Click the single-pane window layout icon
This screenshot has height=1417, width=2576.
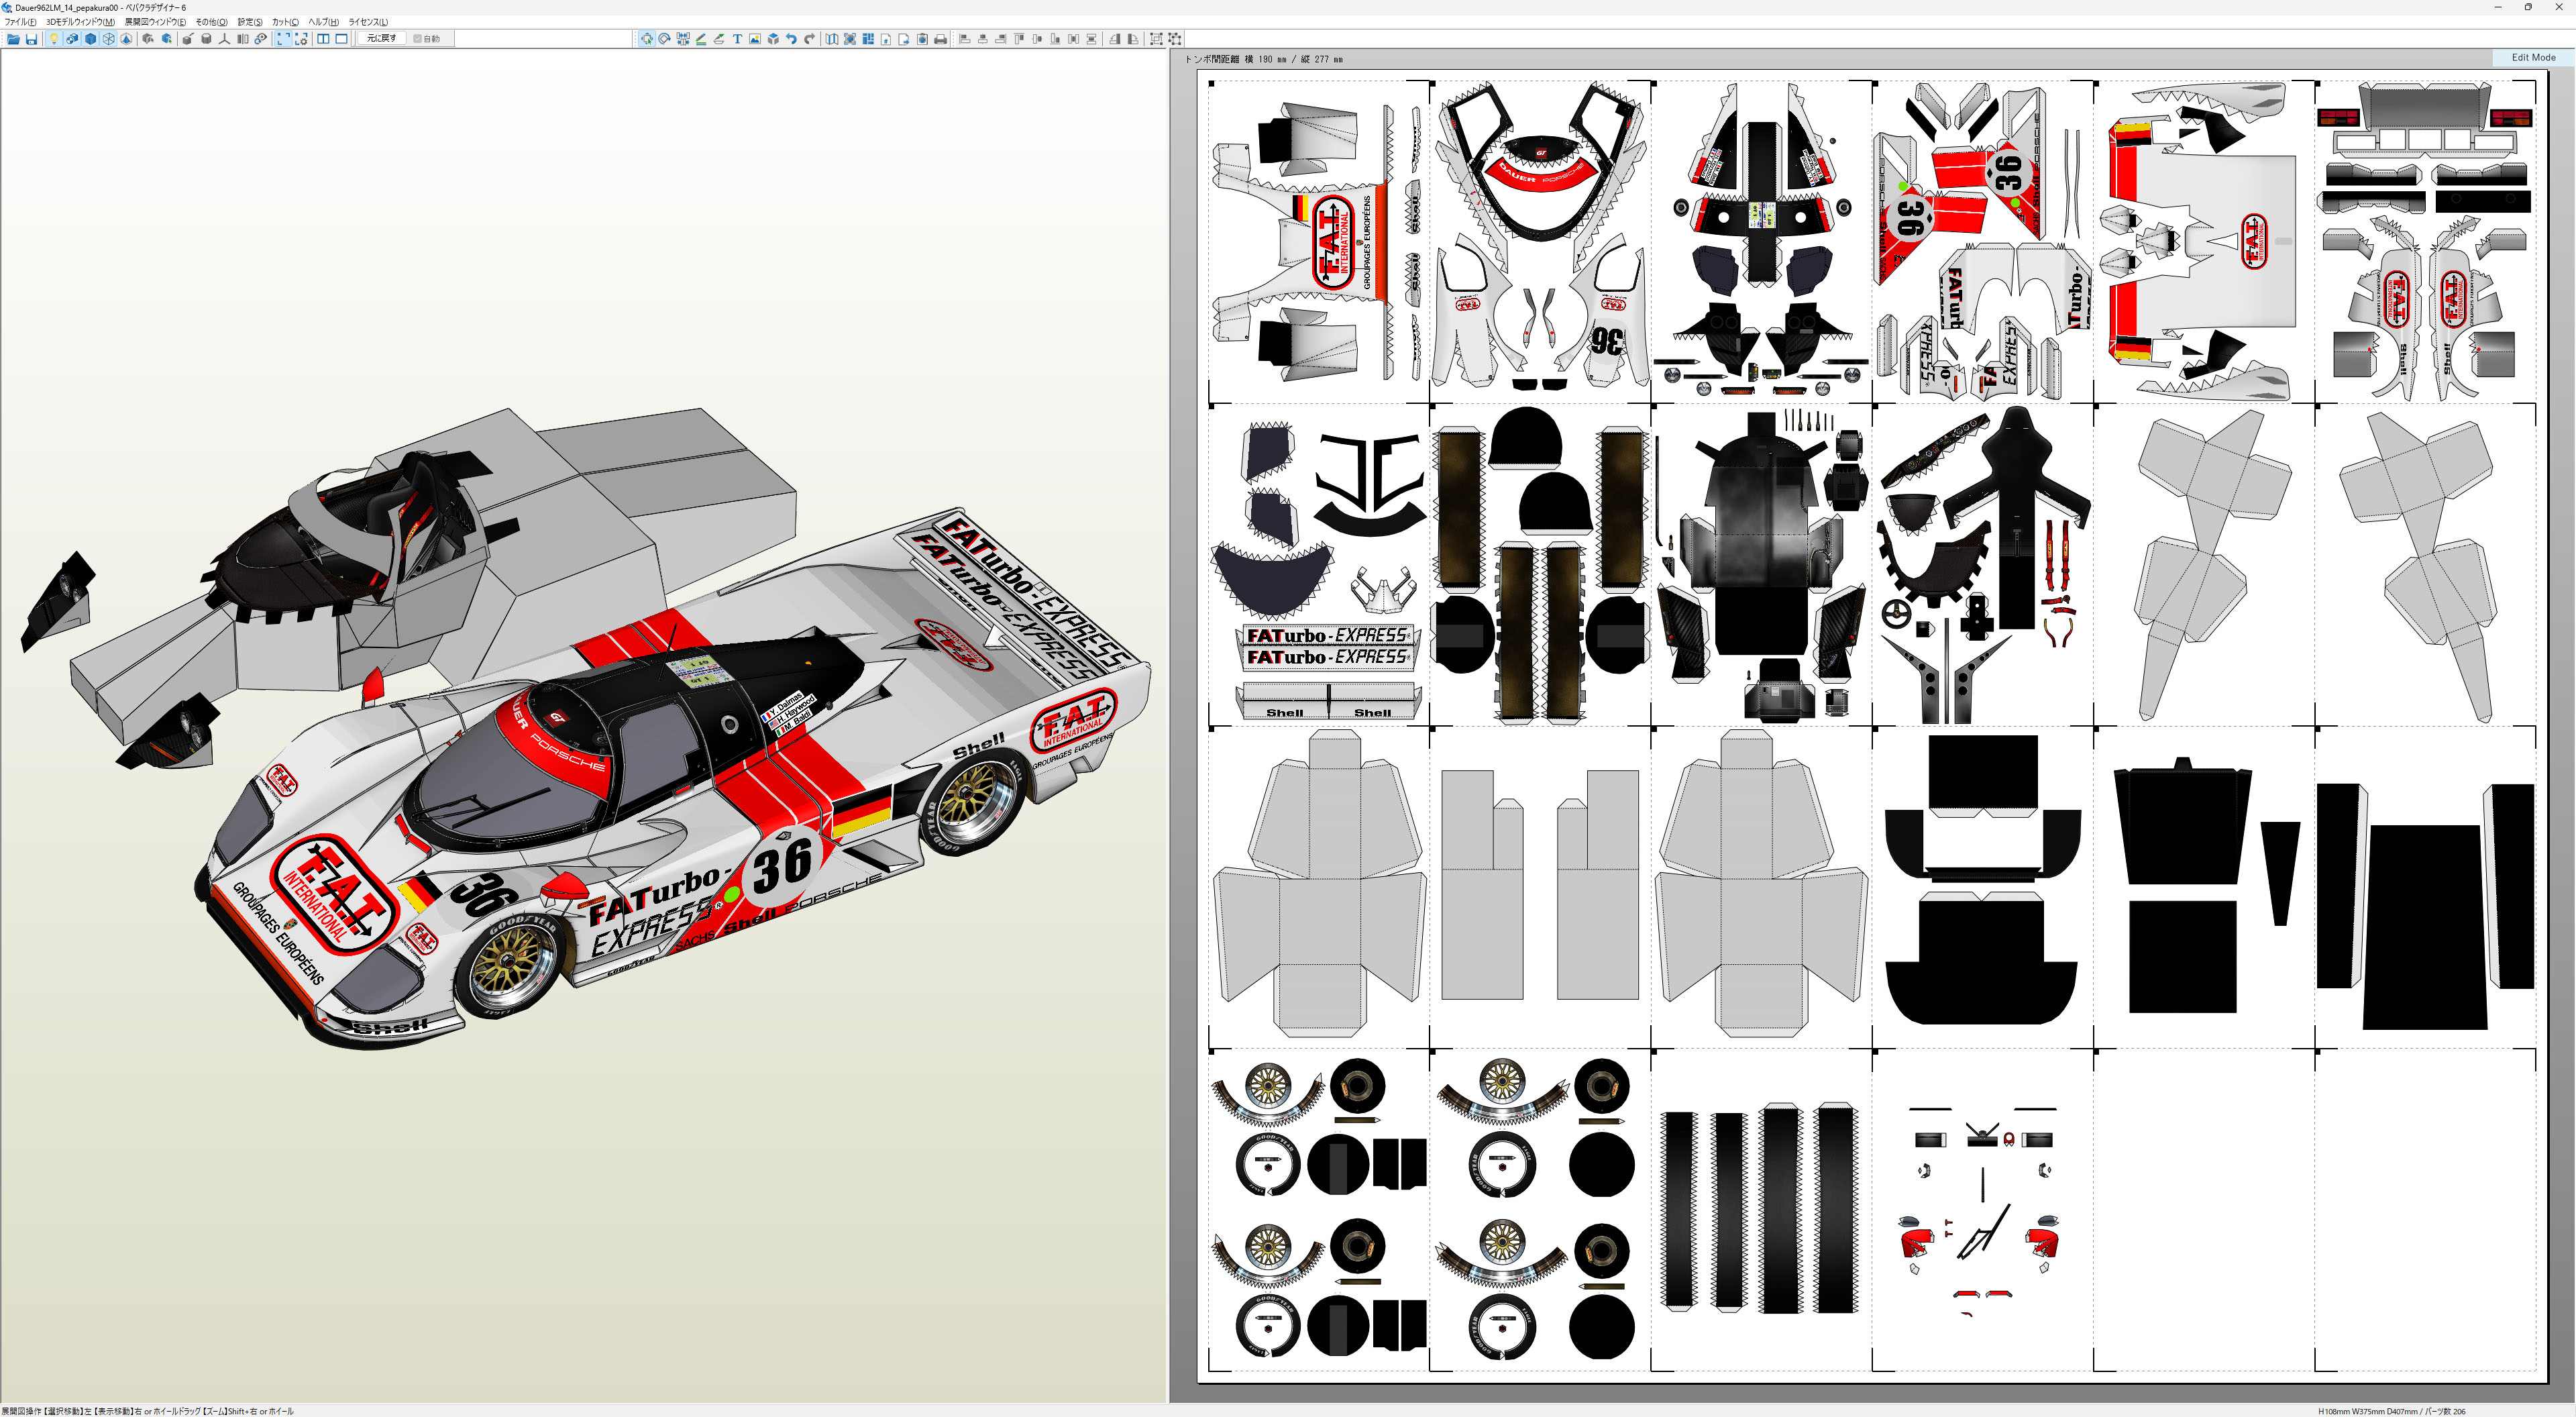click(341, 39)
